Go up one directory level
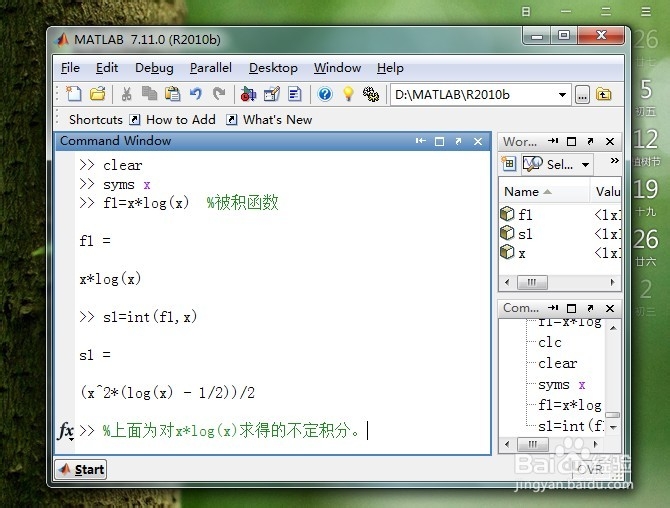 (x=603, y=94)
